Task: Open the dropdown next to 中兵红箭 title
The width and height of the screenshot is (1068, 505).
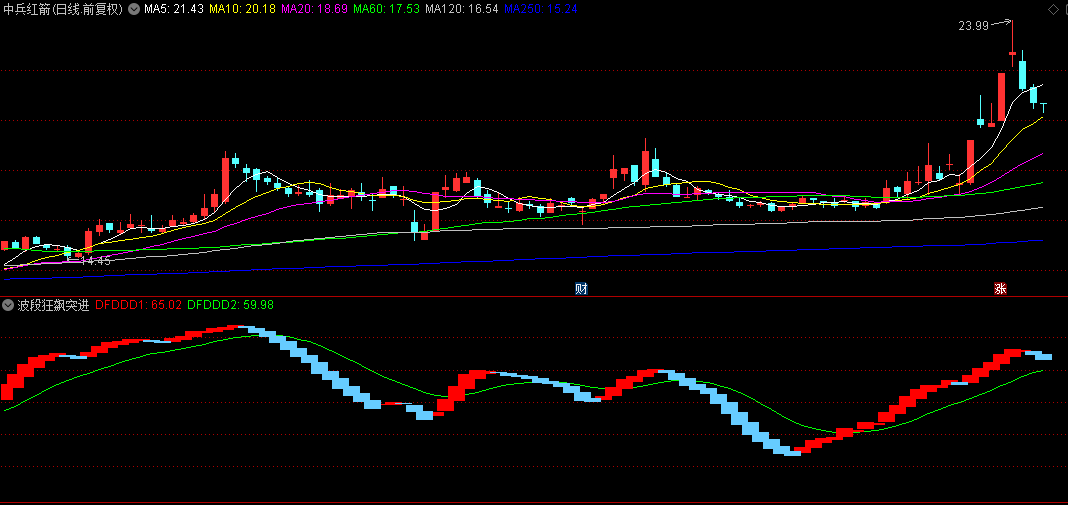Action: (x=134, y=9)
